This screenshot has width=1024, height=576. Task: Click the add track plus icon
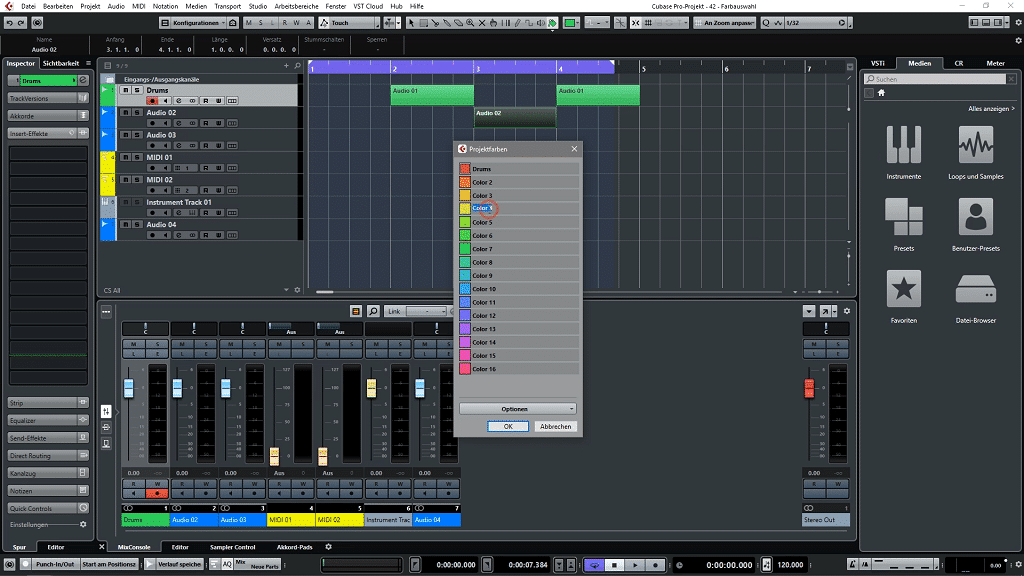[286, 65]
